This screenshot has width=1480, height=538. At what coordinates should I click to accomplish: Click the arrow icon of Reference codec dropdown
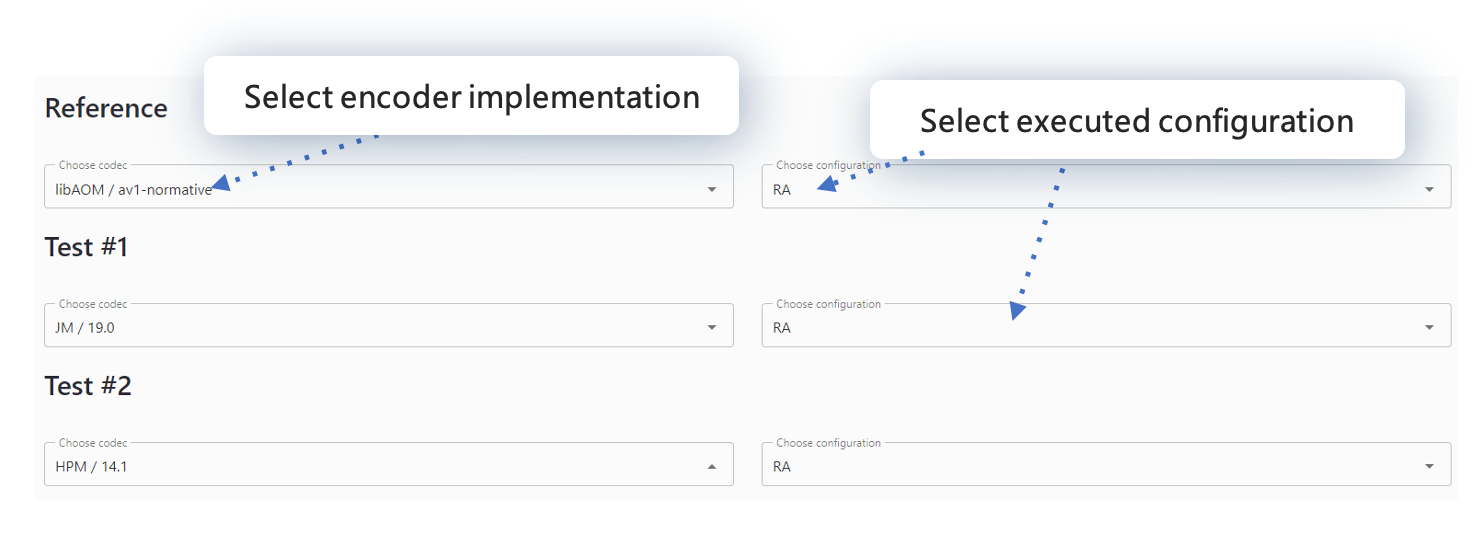[712, 189]
